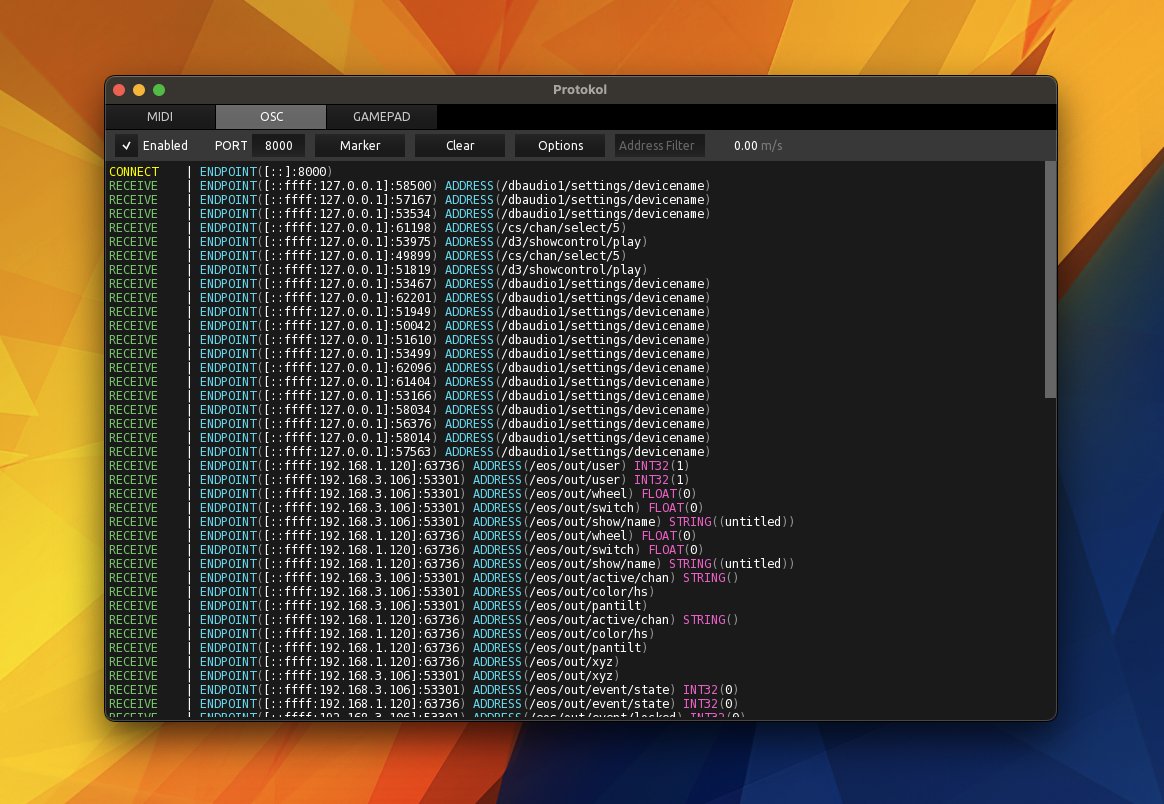Switch to the MIDI tab
The width and height of the screenshot is (1164, 804).
point(160,117)
